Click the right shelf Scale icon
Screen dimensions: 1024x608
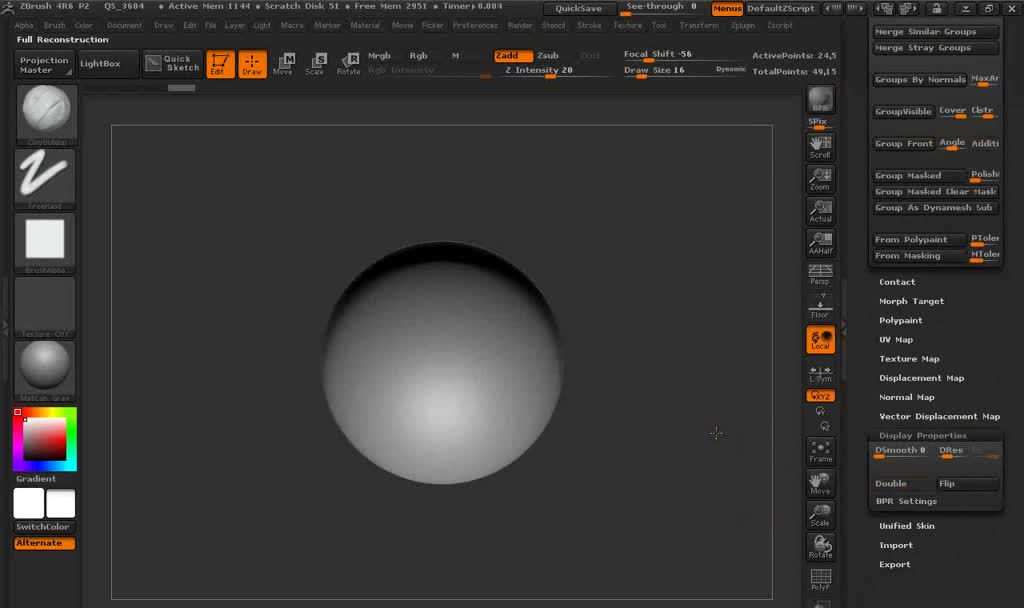click(x=820, y=515)
